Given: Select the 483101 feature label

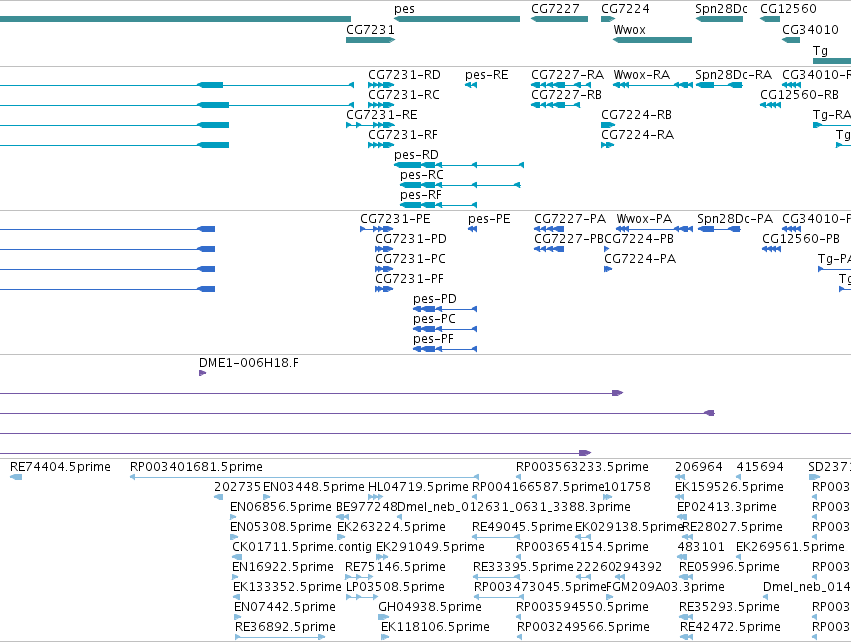Looking at the screenshot, I should [x=701, y=547].
